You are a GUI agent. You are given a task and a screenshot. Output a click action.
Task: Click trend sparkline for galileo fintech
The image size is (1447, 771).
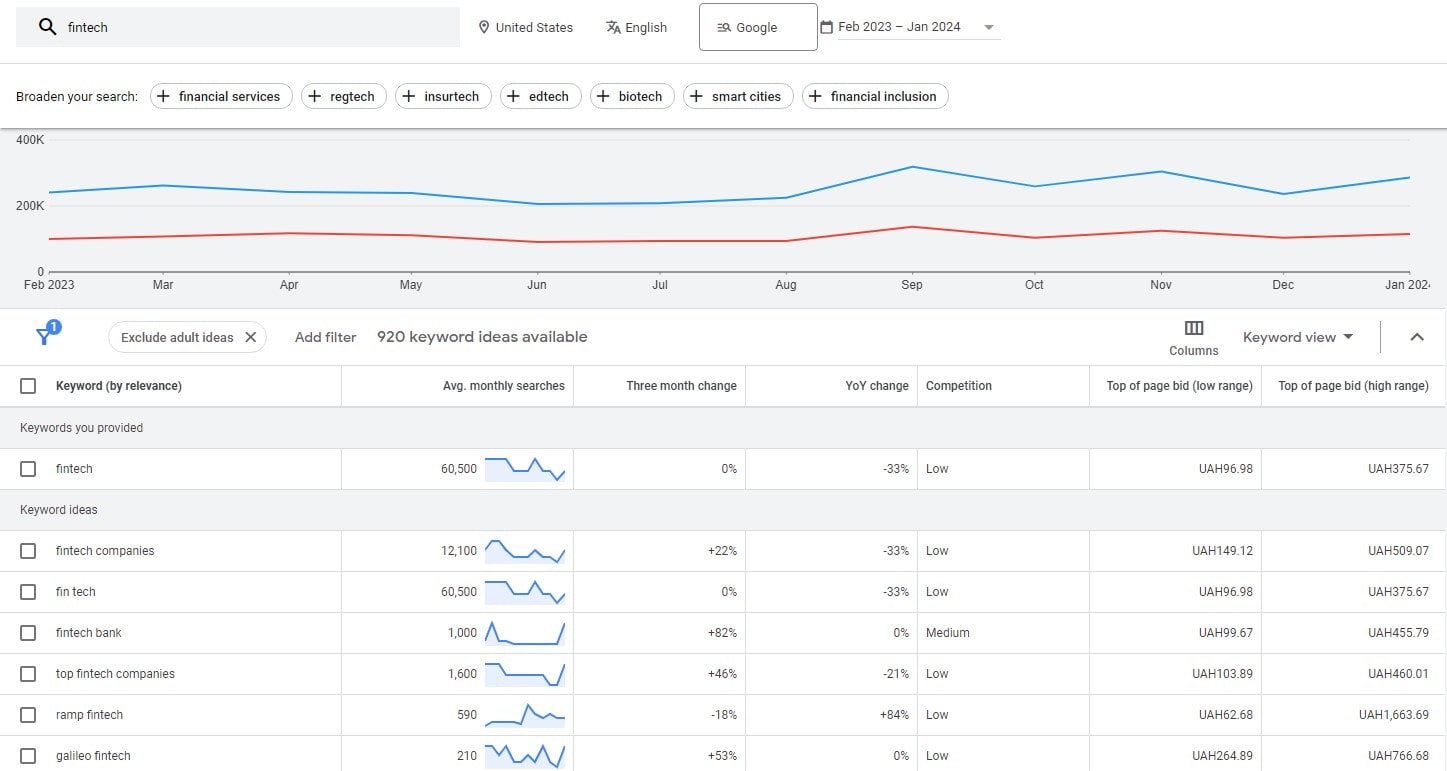(525, 755)
